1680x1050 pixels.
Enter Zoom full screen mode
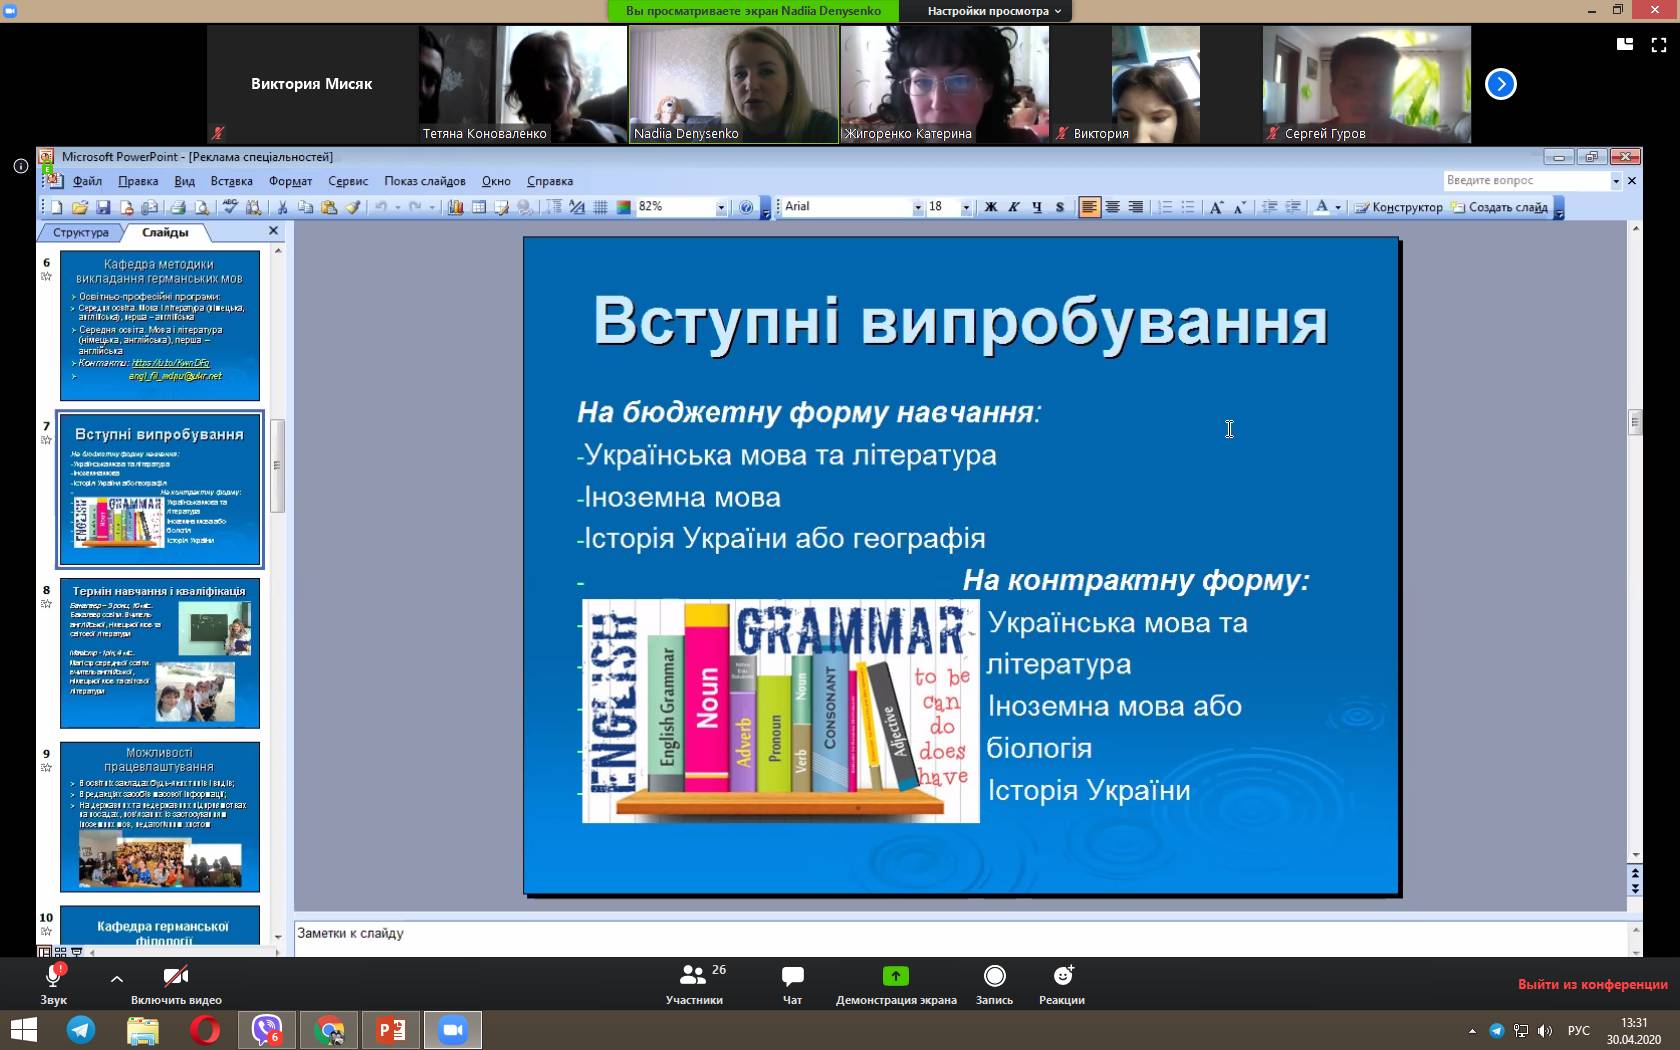click(x=1659, y=45)
